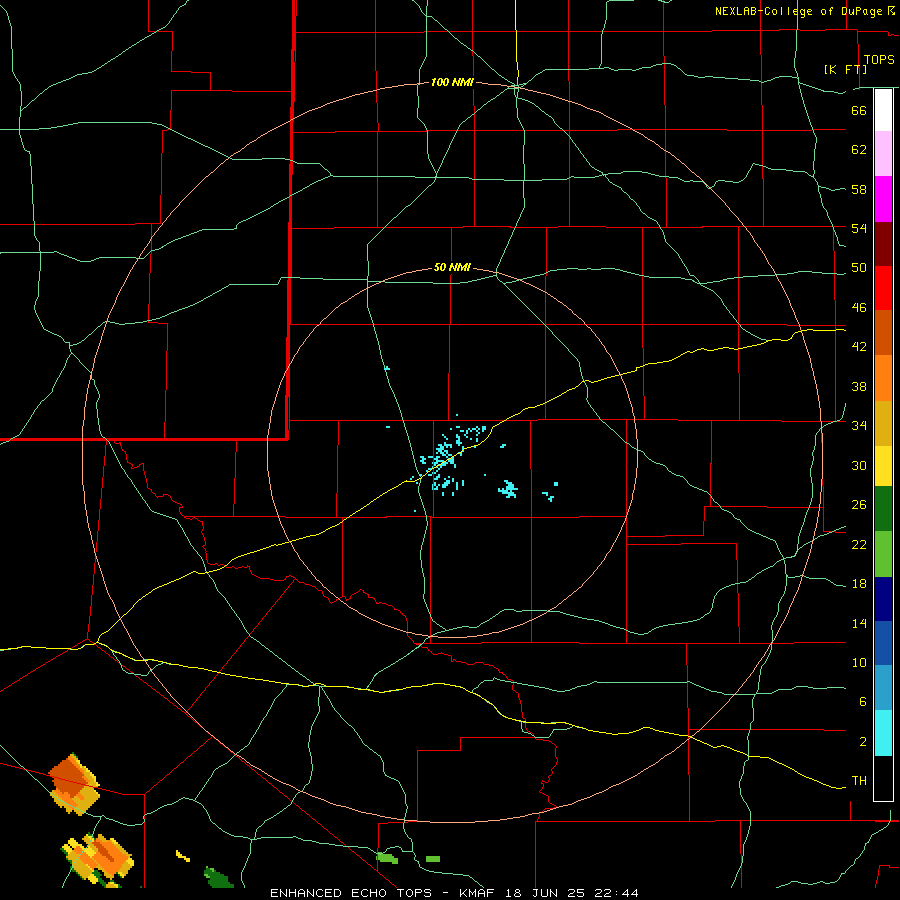Click the '22' legend value

coord(859,544)
